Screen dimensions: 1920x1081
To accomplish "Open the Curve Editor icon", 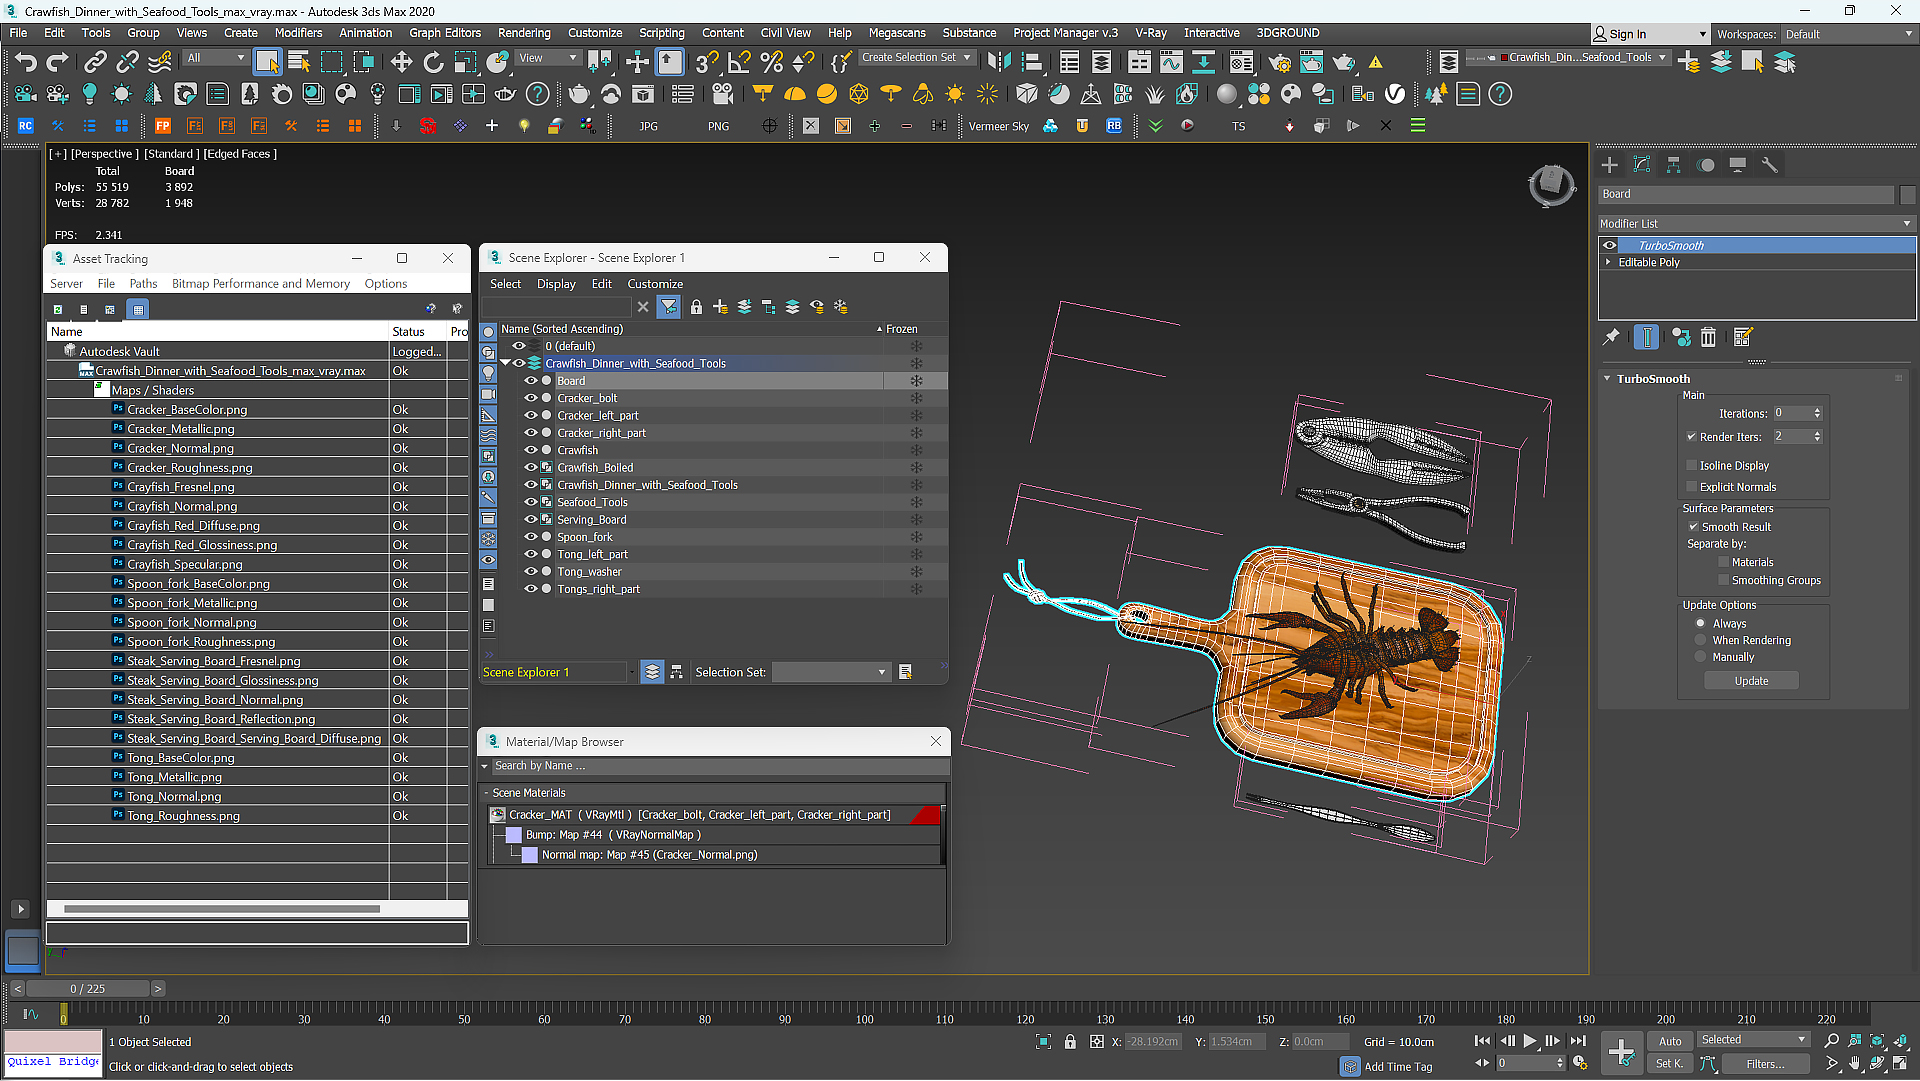I will (x=1171, y=62).
